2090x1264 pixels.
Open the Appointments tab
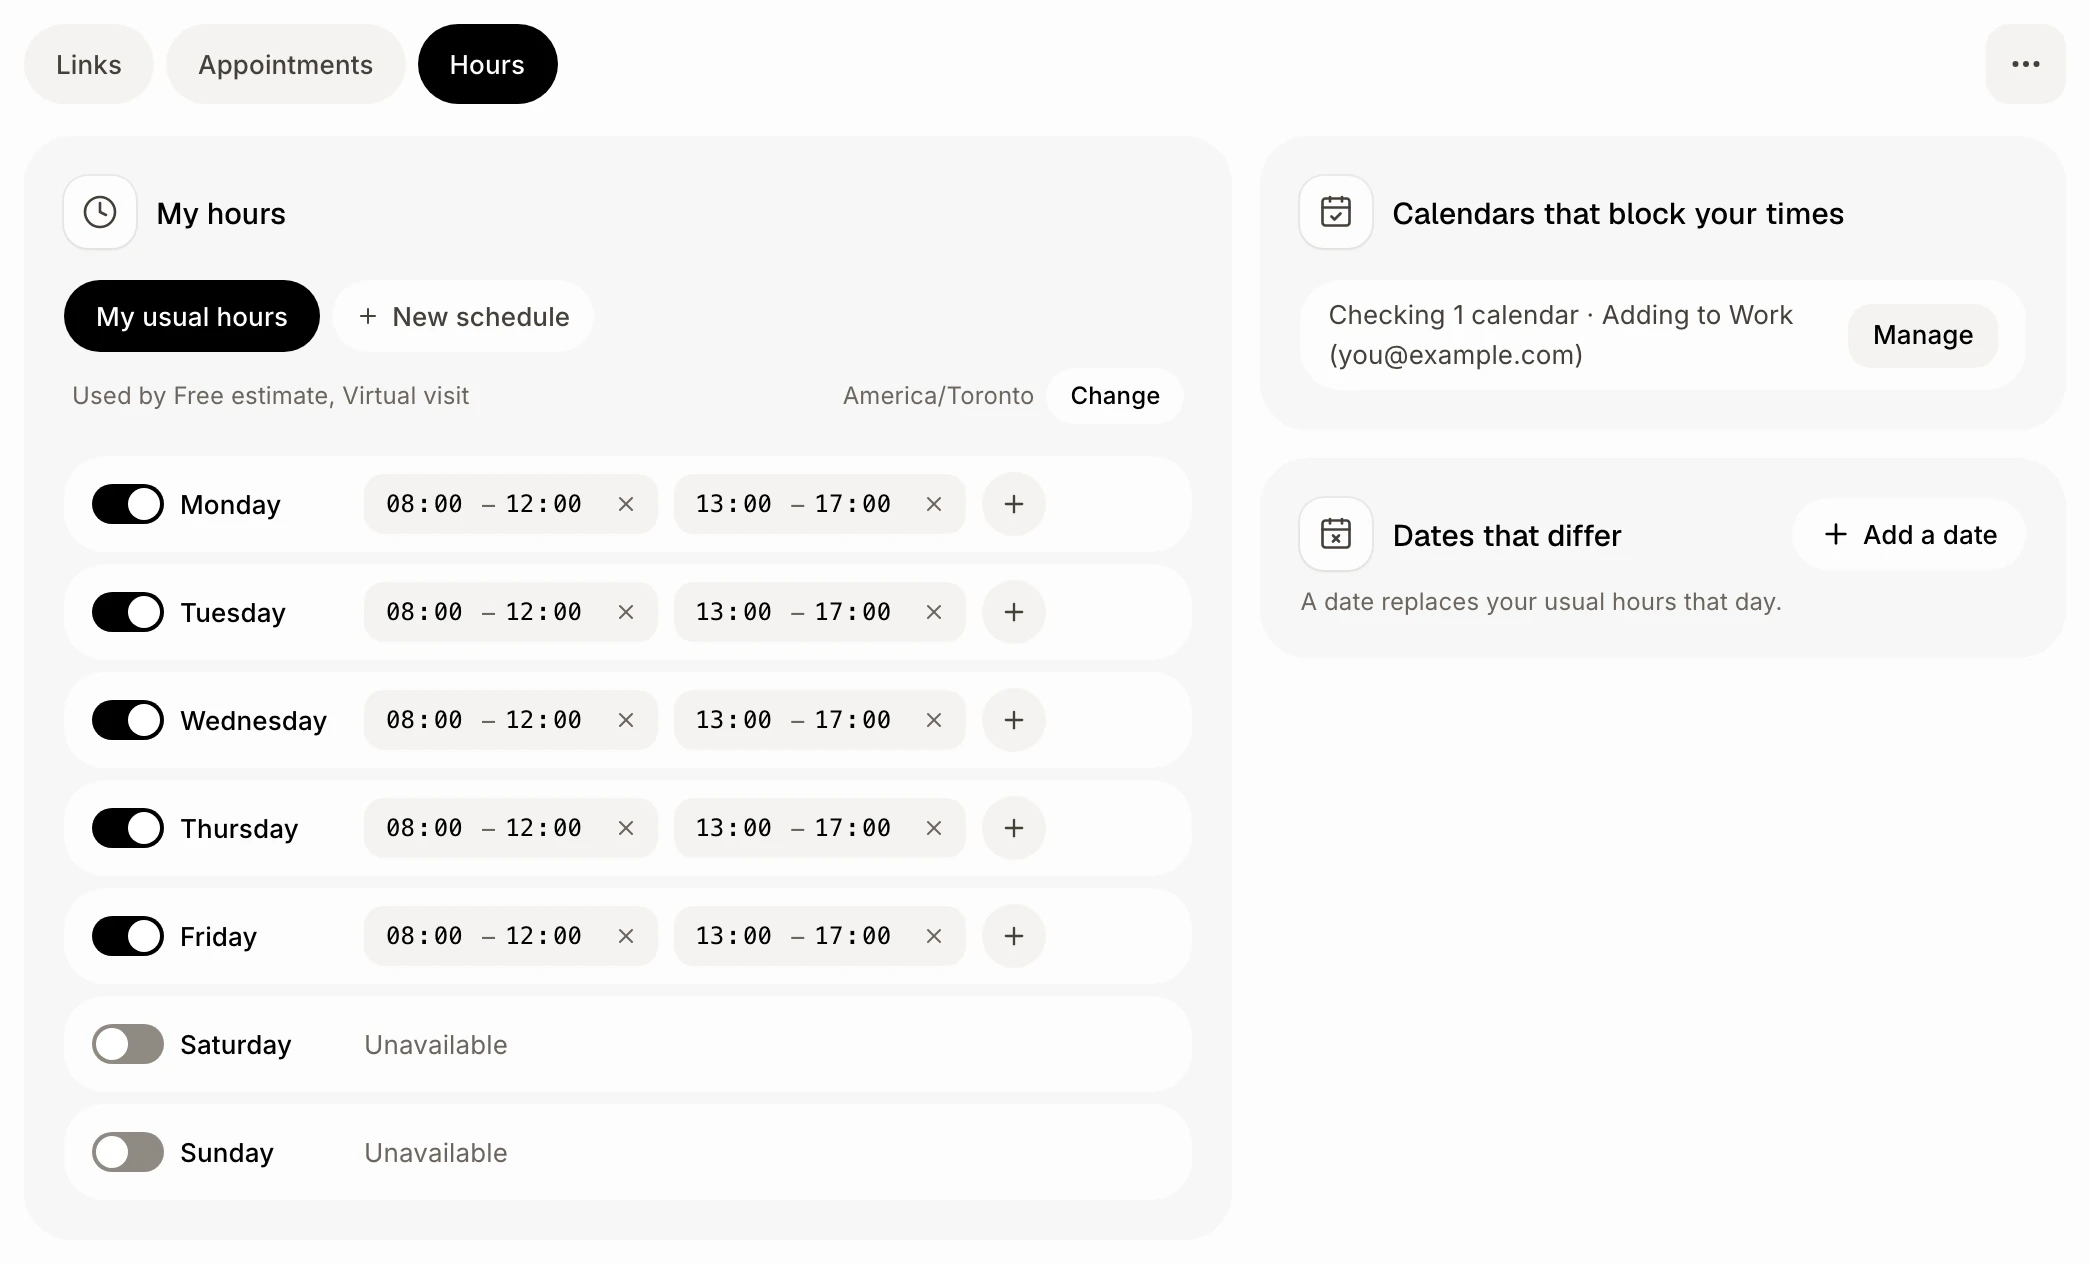286,64
